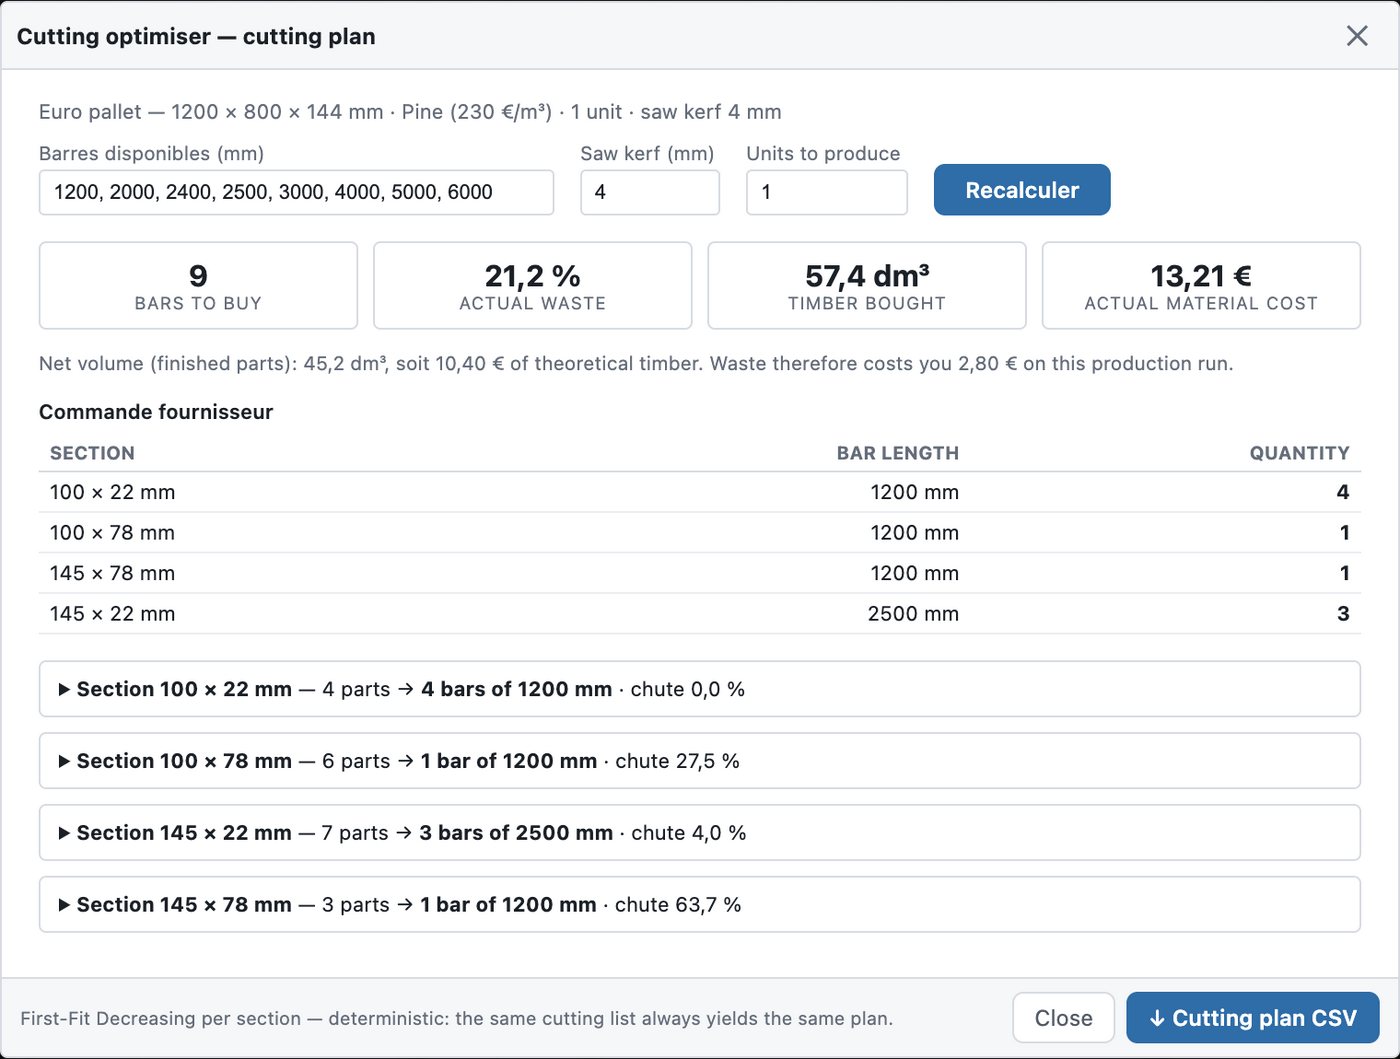The width and height of the screenshot is (1400, 1059).
Task: Select the 100 × 22 mm table row cell
Action: coord(112,492)
